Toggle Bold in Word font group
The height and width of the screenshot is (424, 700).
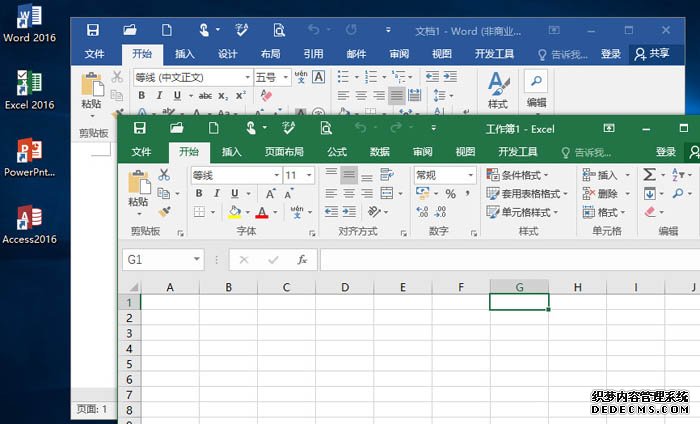[x=142, y=96]
